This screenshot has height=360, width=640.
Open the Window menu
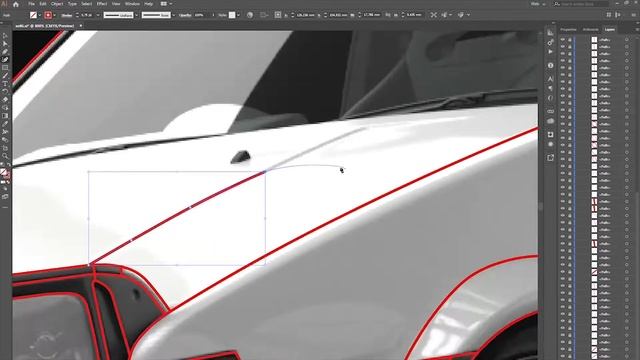(132, 4)
